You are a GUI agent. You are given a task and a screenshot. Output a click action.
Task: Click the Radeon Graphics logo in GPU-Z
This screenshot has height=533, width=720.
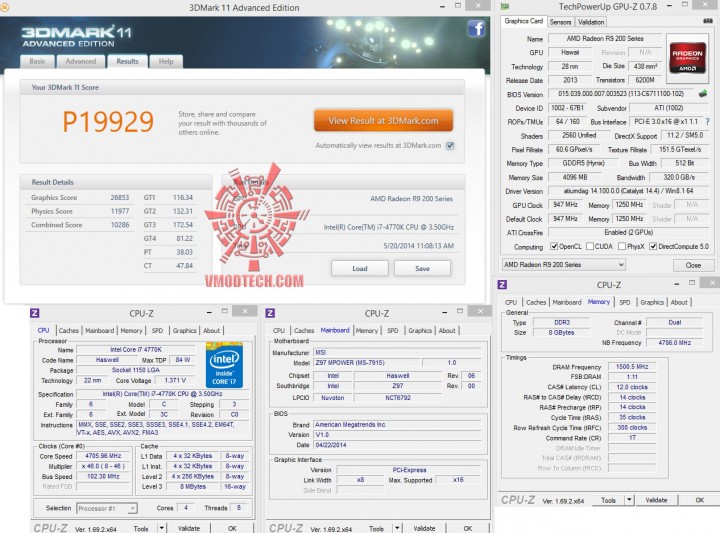click(x=687, y=57)
